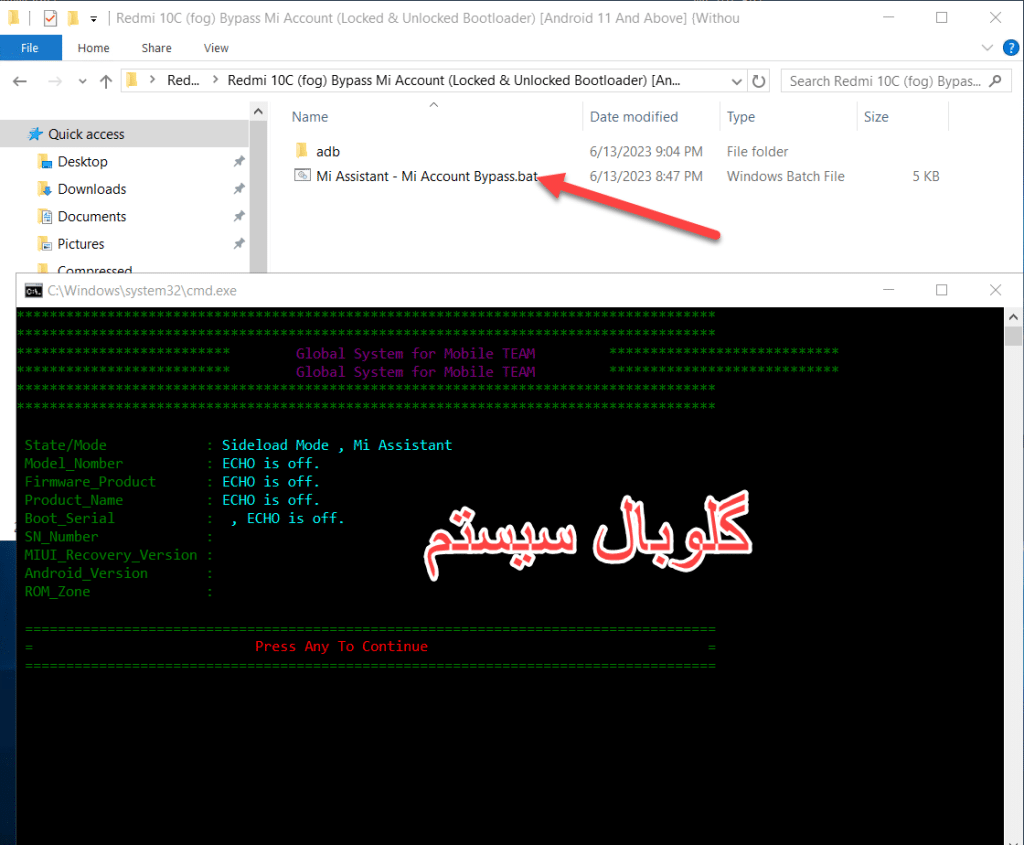
Task: Open the Customize Quick Access Toolbar dropdown
Action: (x=93, y=19)
